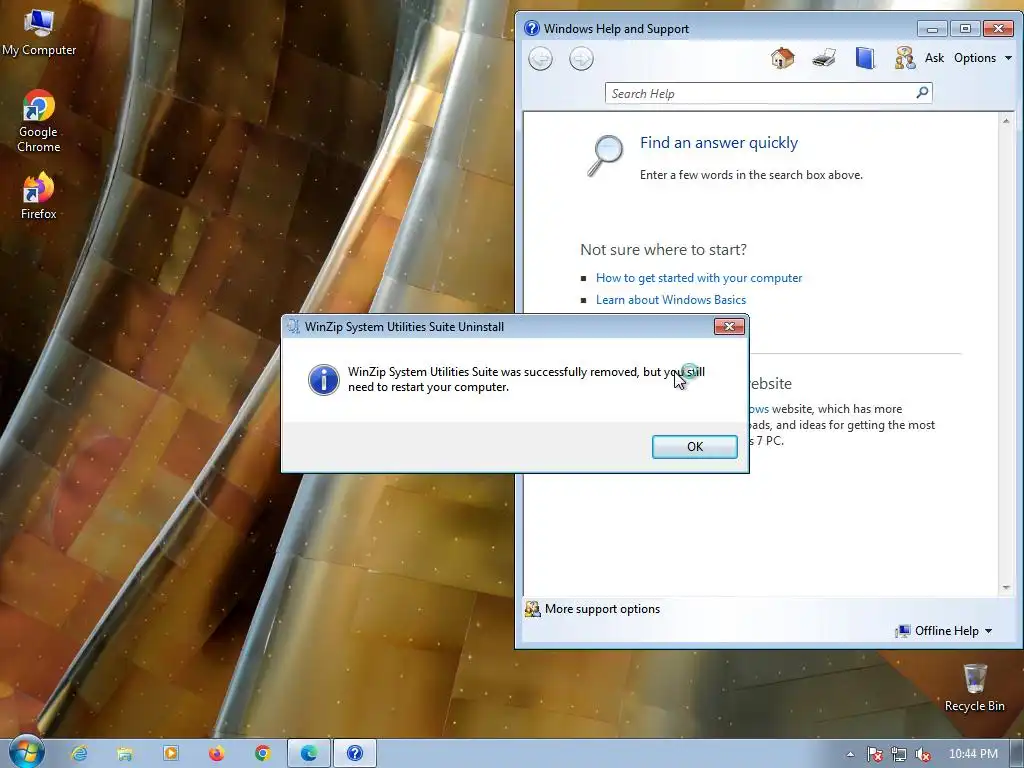
Task: Click the Ask label in Help toolbar
Action: tap(934, 58)
